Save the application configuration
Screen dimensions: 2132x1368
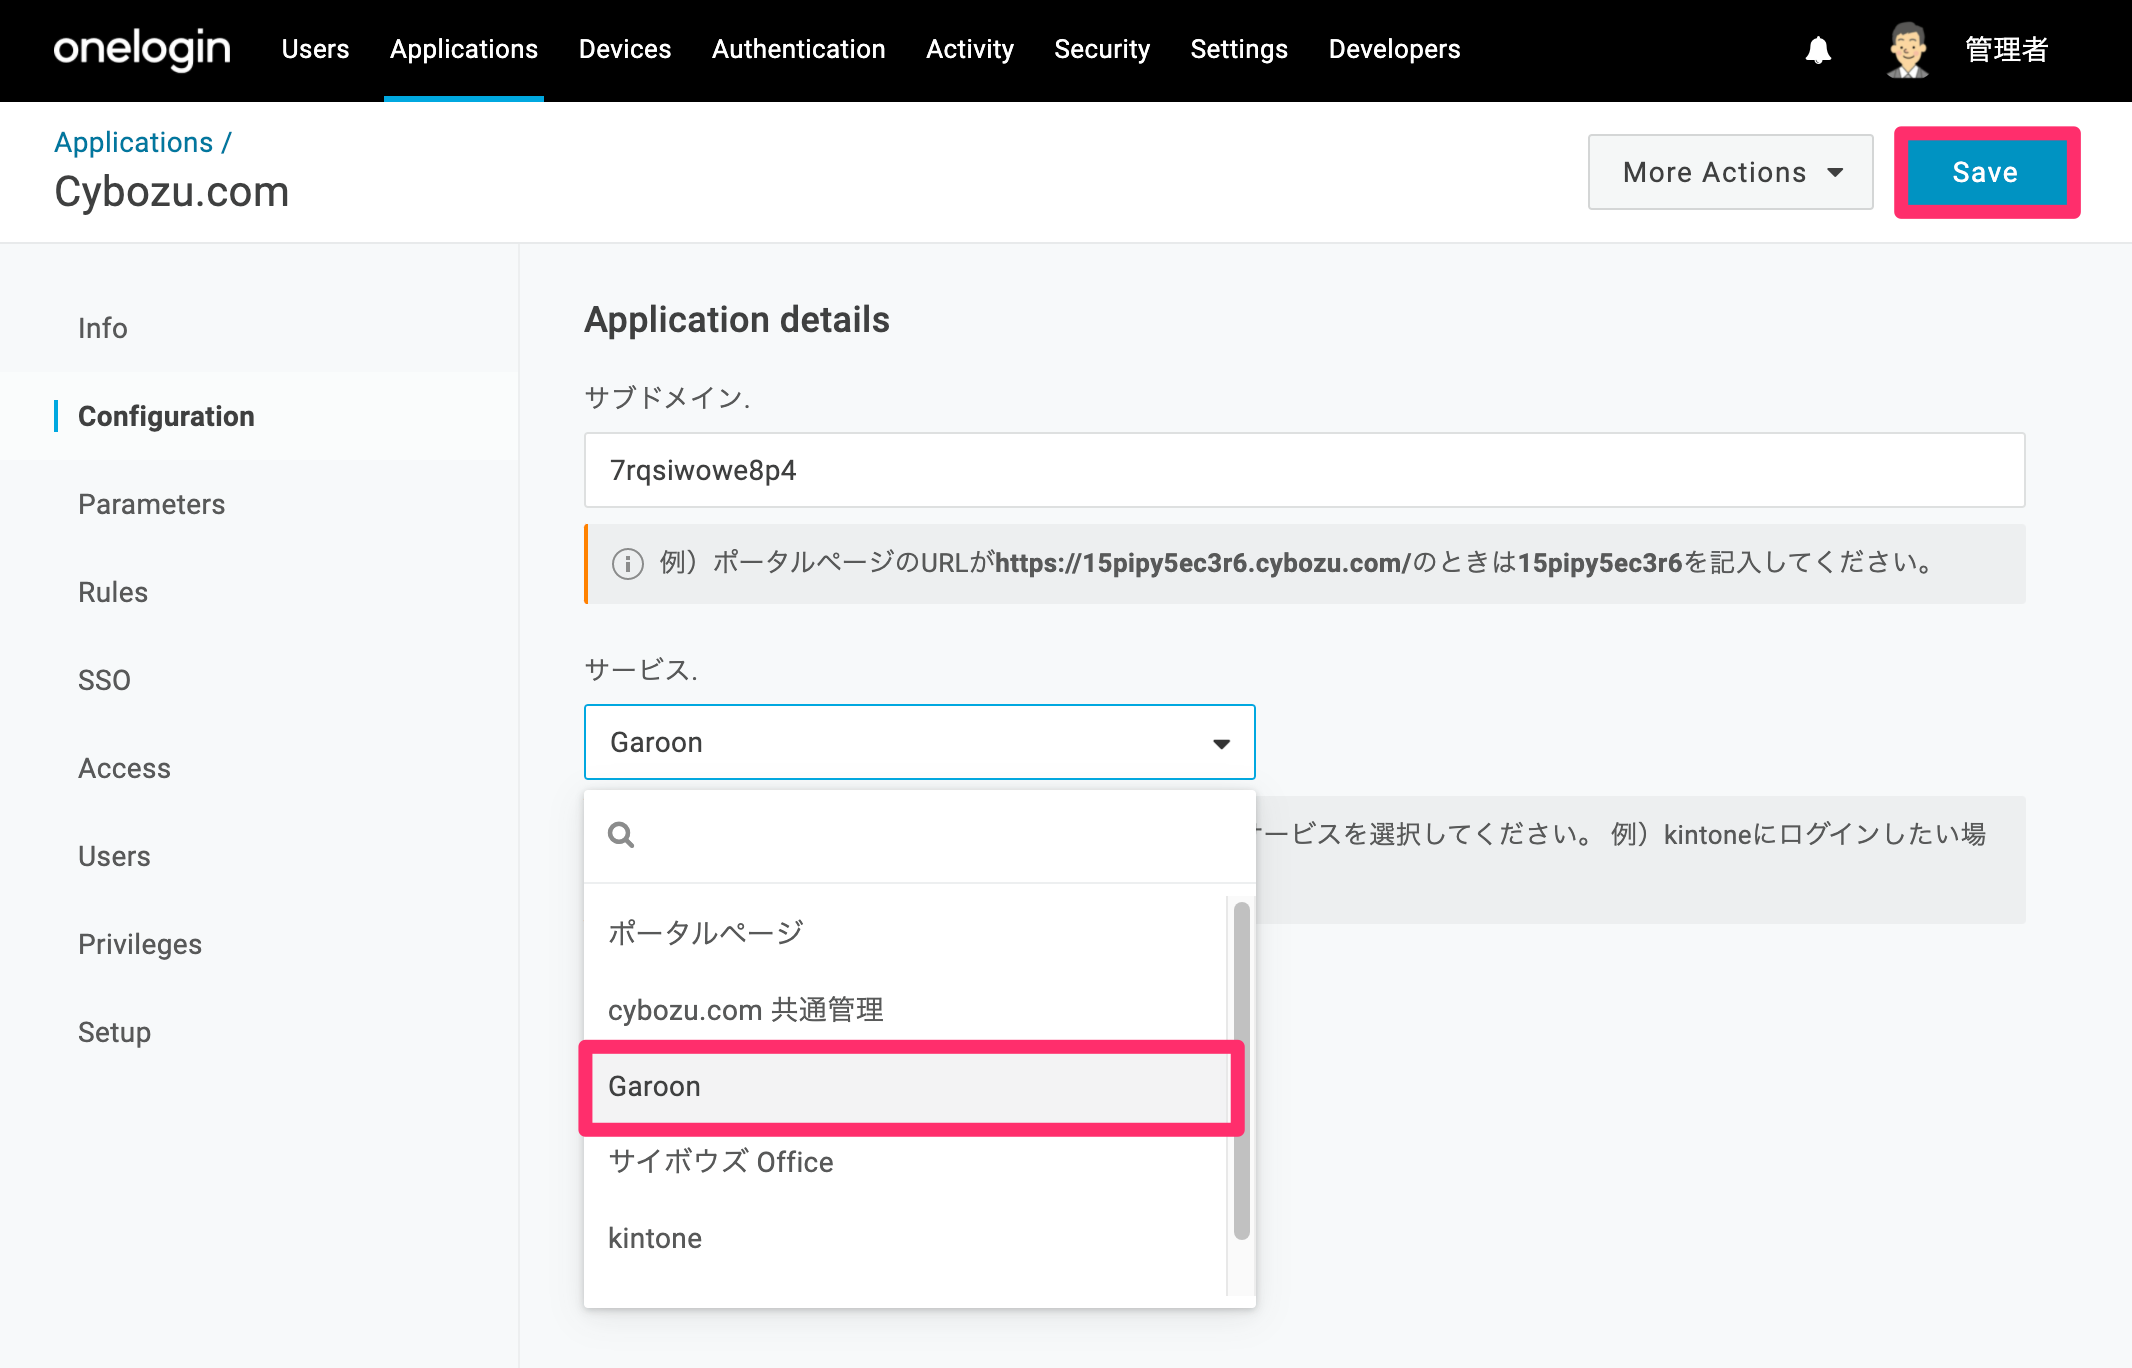(x=1986, y=172)
